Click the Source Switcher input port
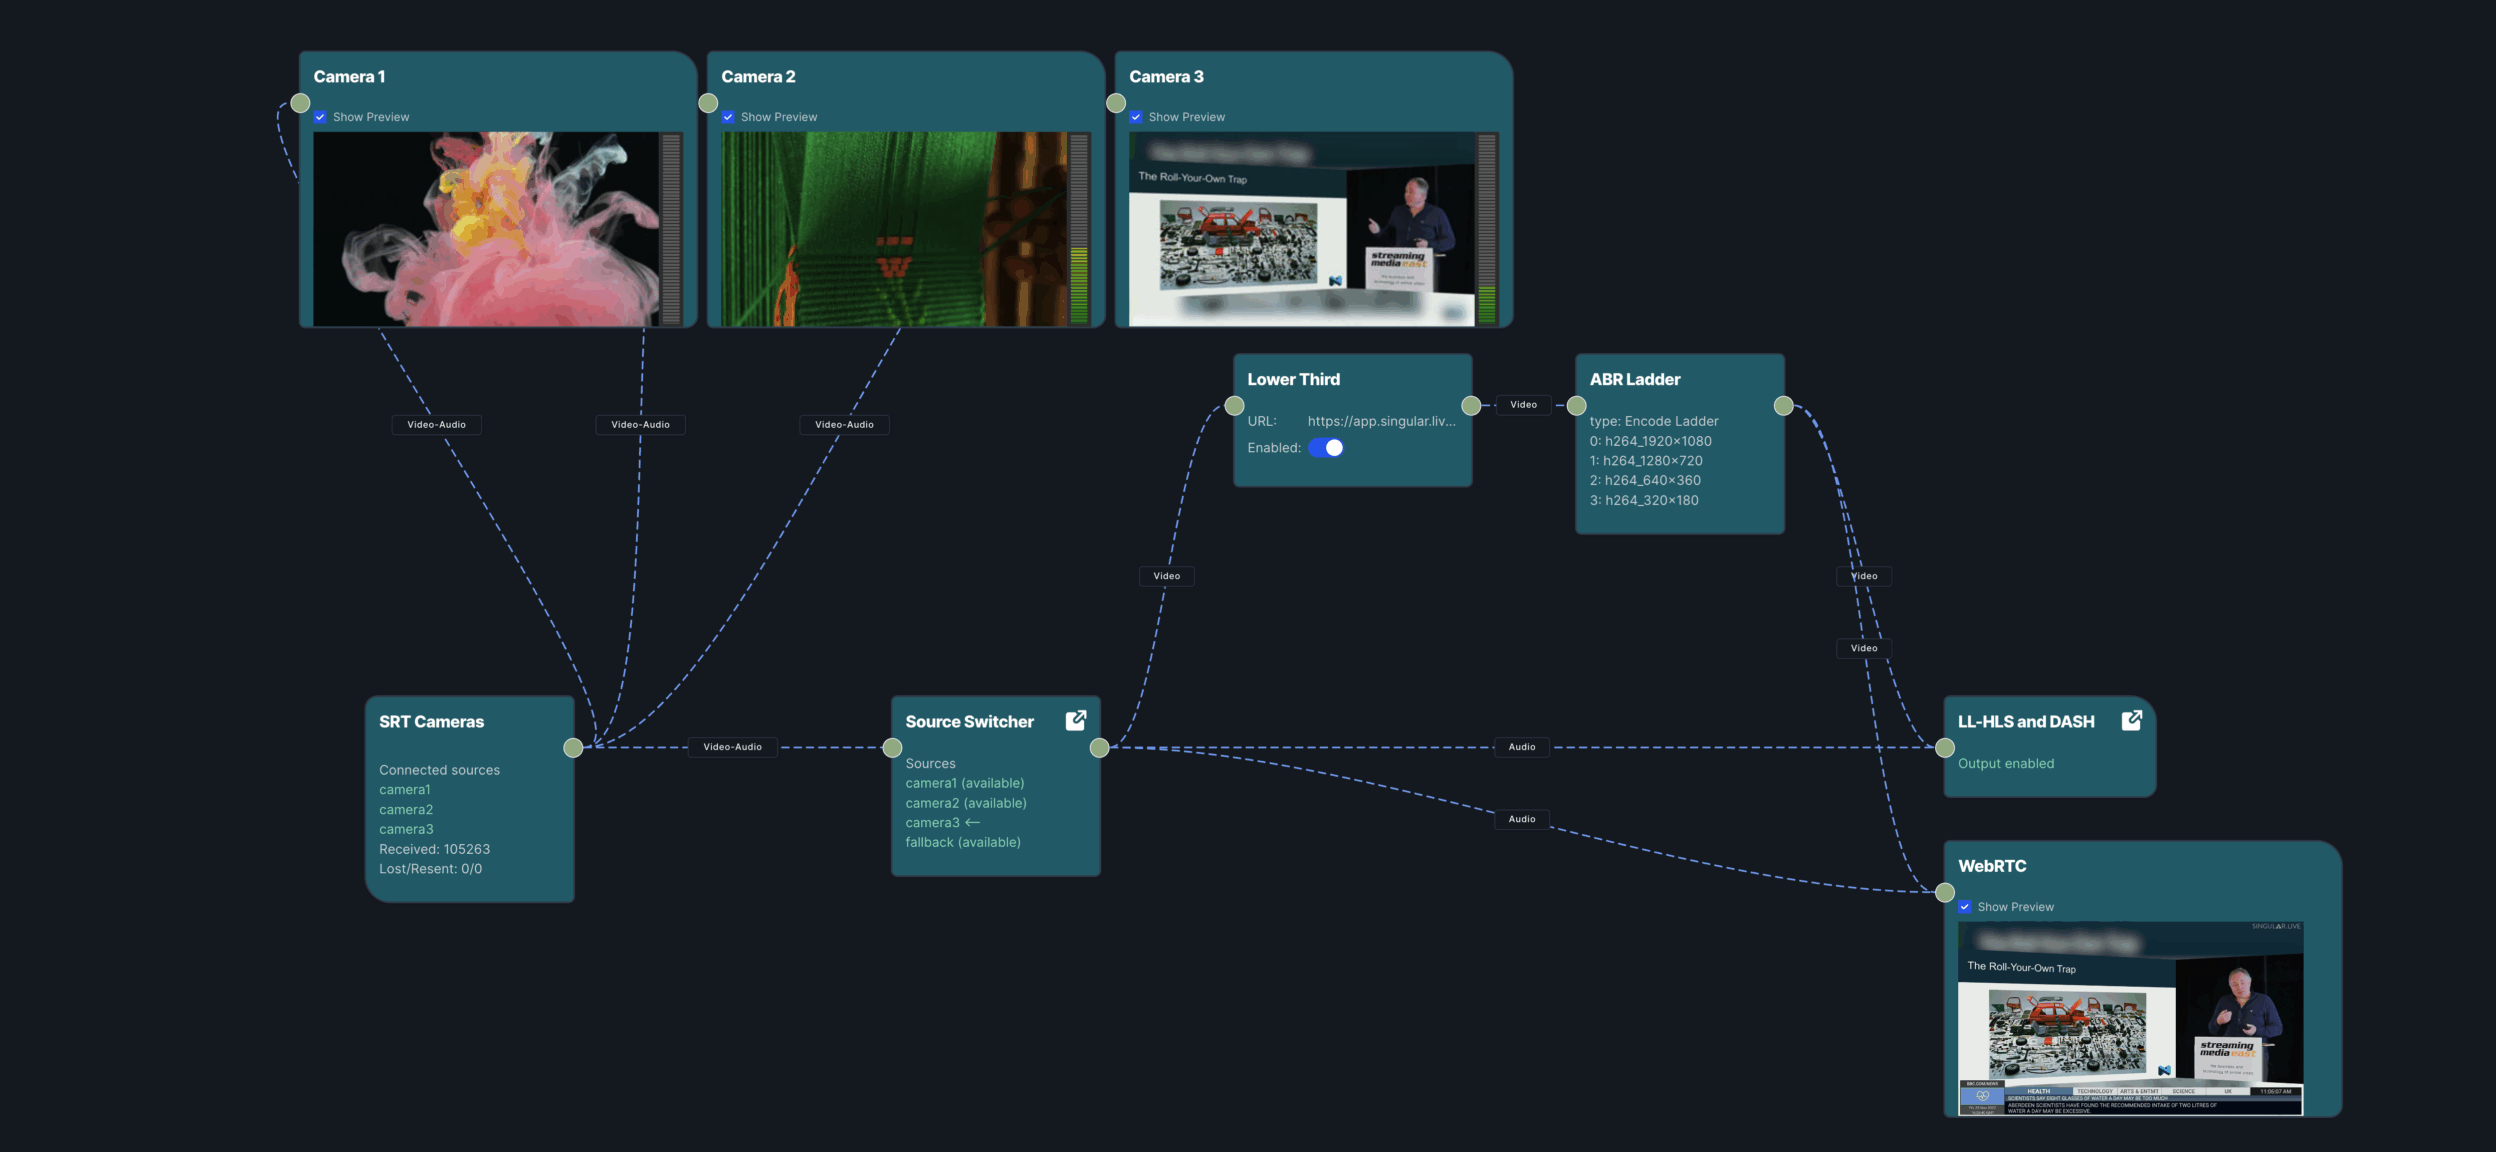 (892, 748)
